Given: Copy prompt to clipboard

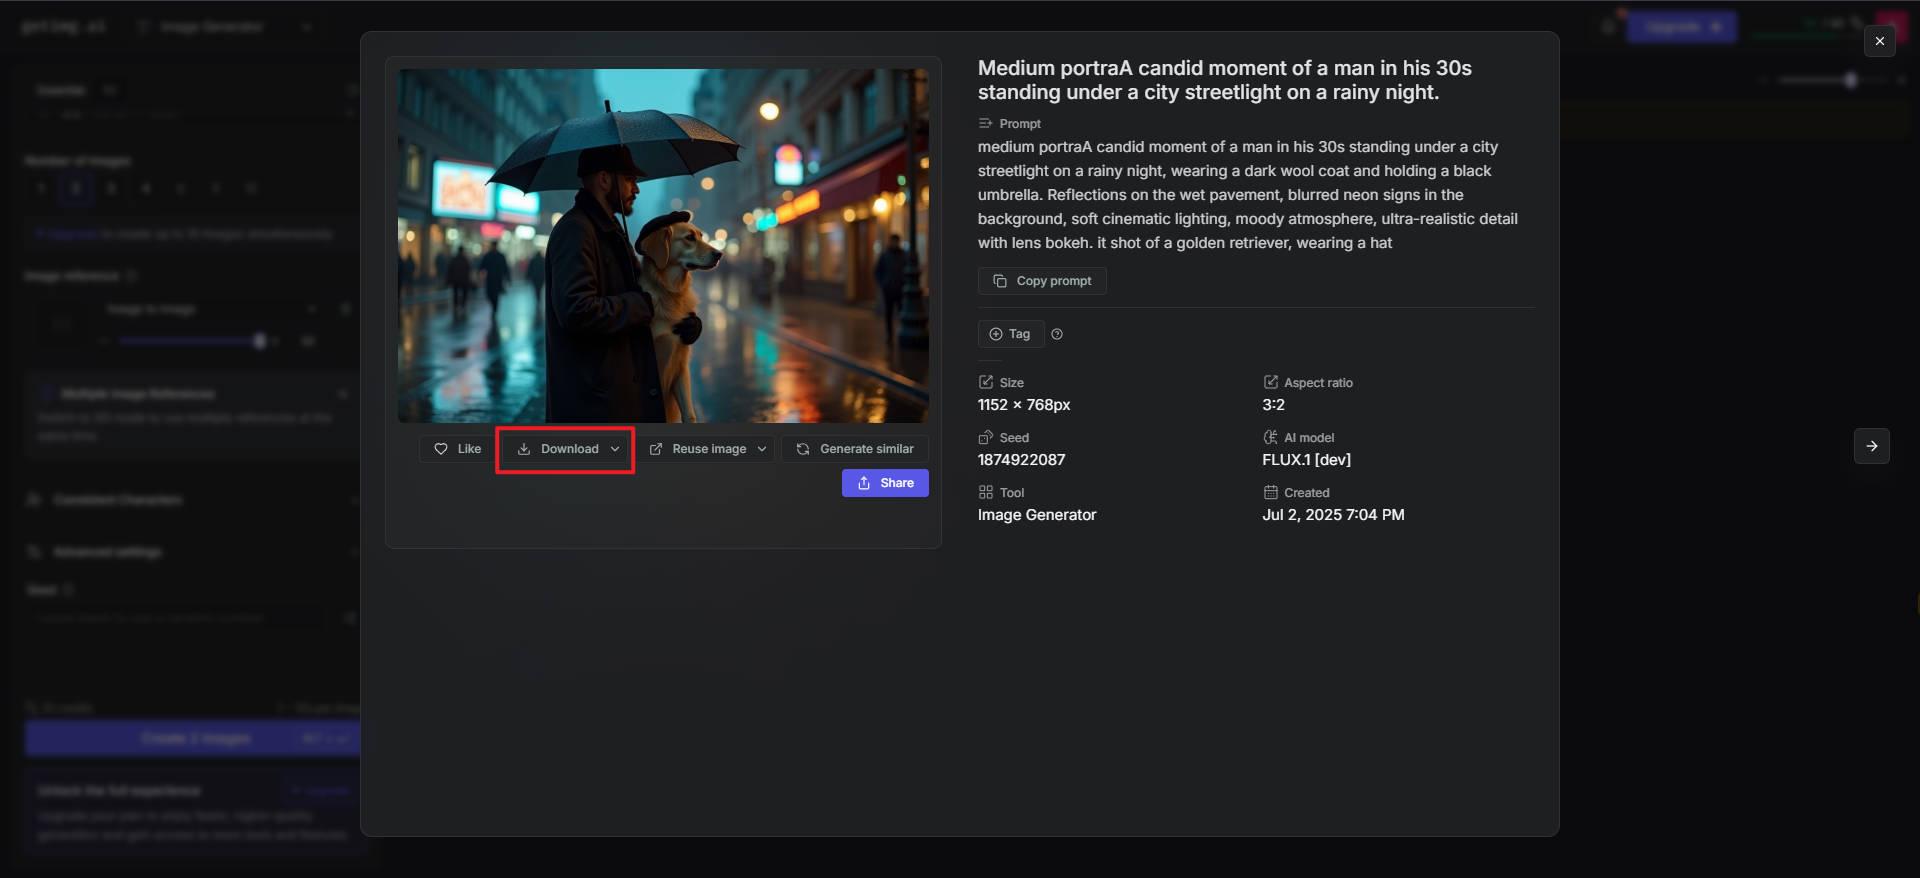Looking at the screenshot, I should click(1042, 281).
